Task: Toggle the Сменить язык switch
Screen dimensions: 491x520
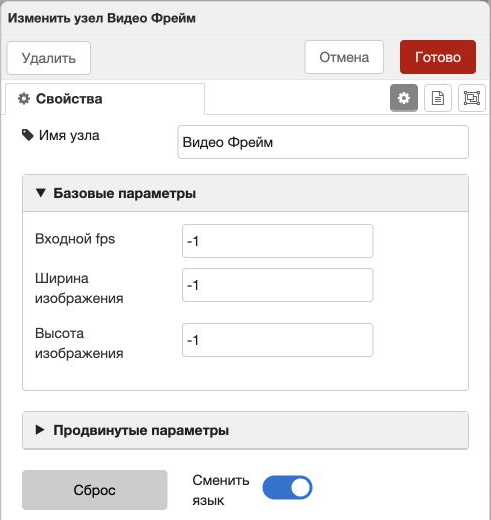Action: point(287,488)
